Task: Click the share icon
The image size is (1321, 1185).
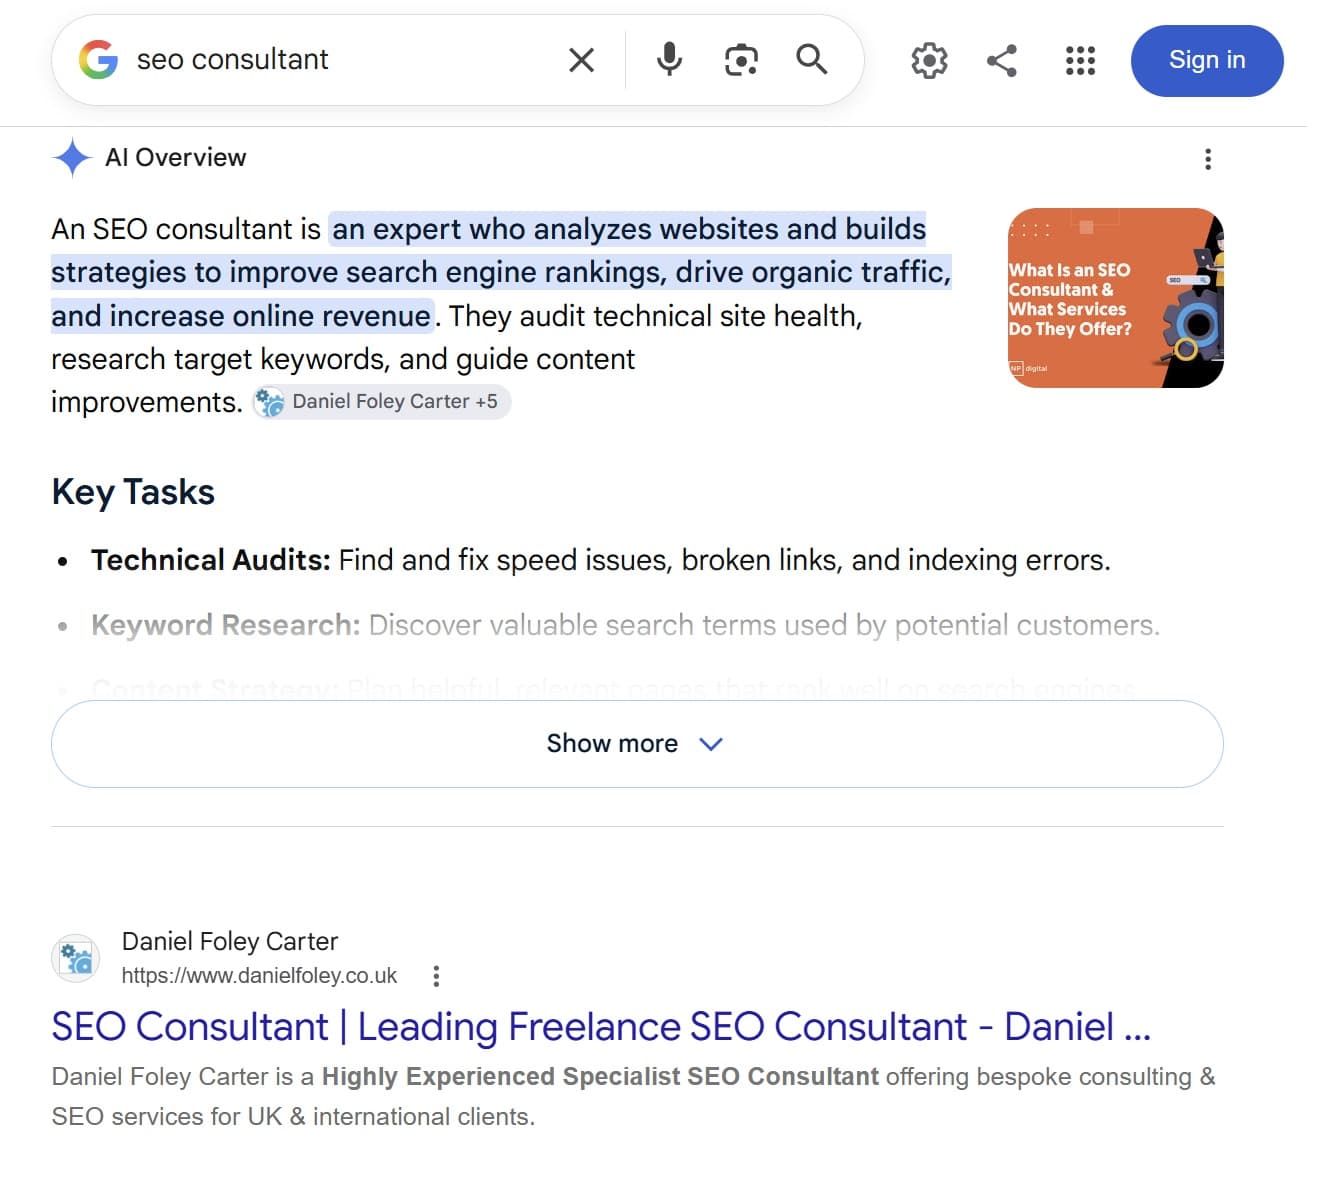Action: point(1002,60)
